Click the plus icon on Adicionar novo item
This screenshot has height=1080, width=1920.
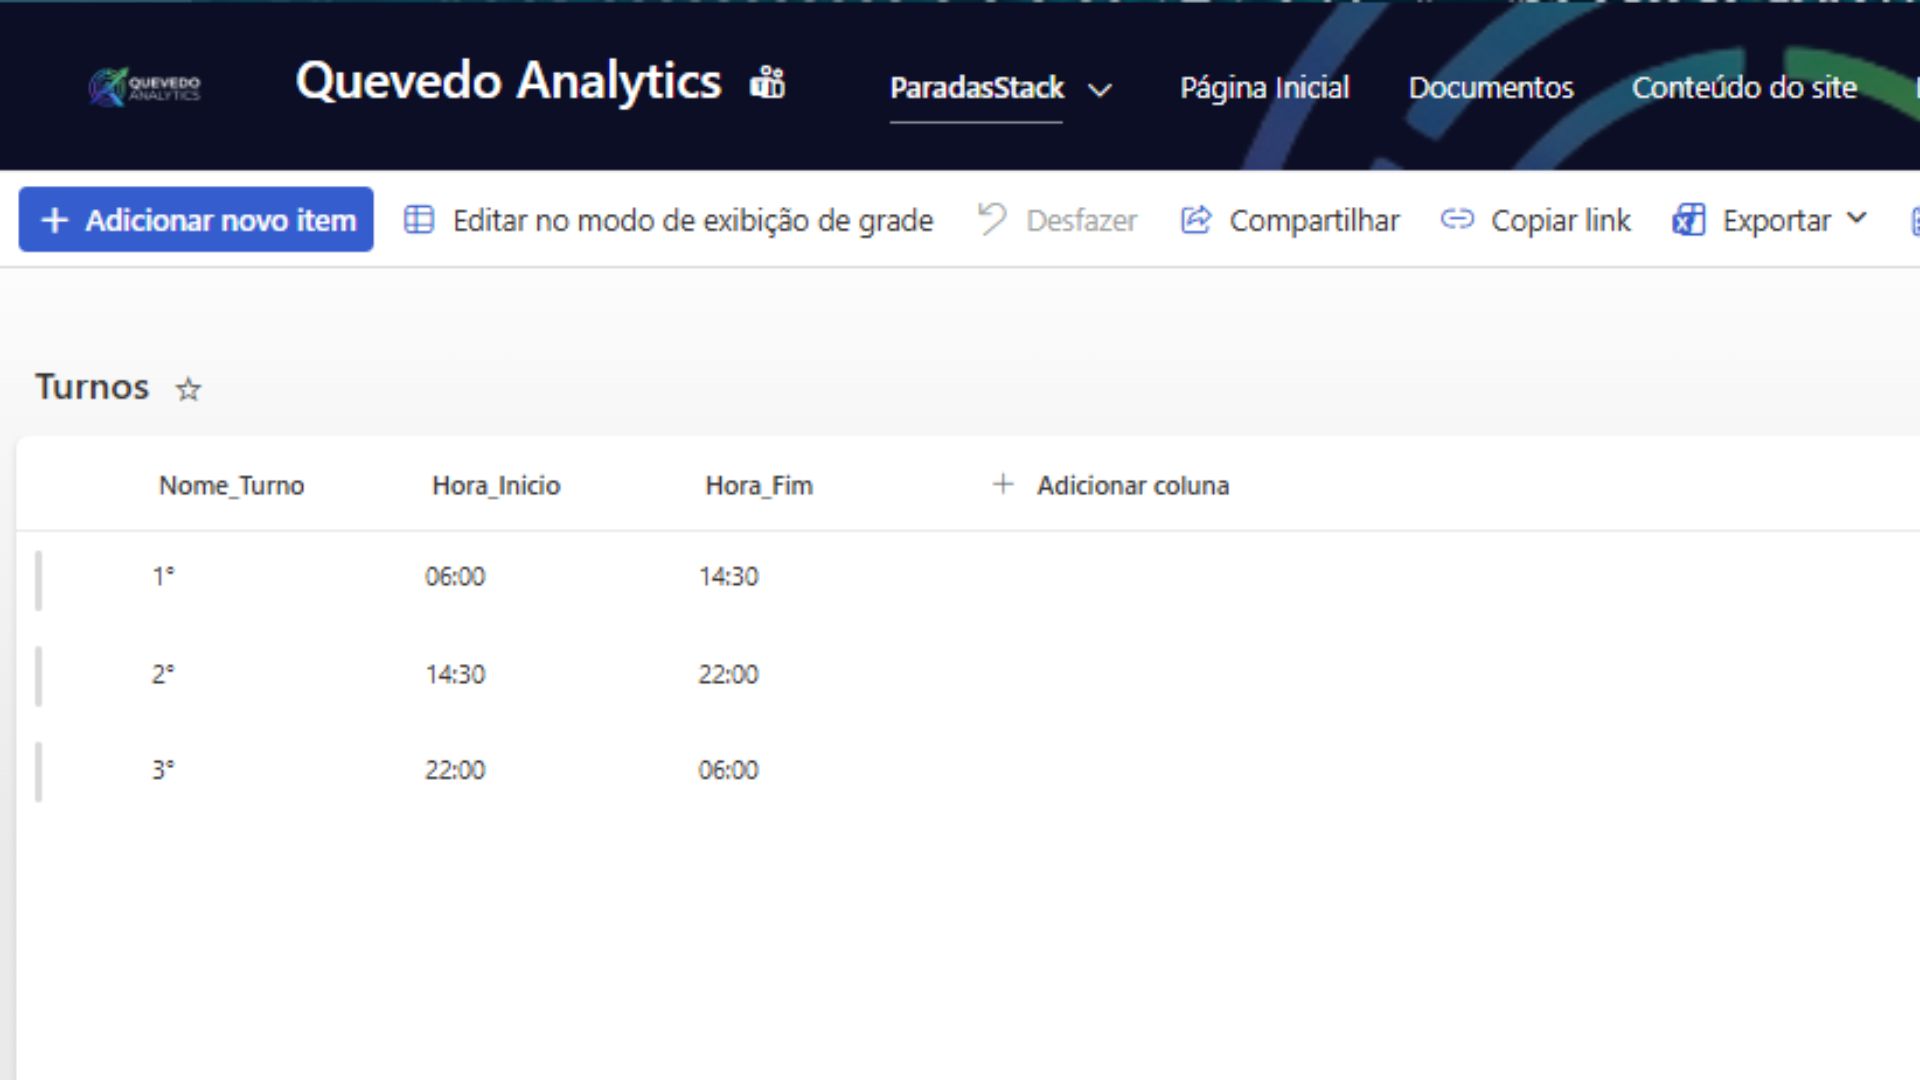tap(53, 219)
